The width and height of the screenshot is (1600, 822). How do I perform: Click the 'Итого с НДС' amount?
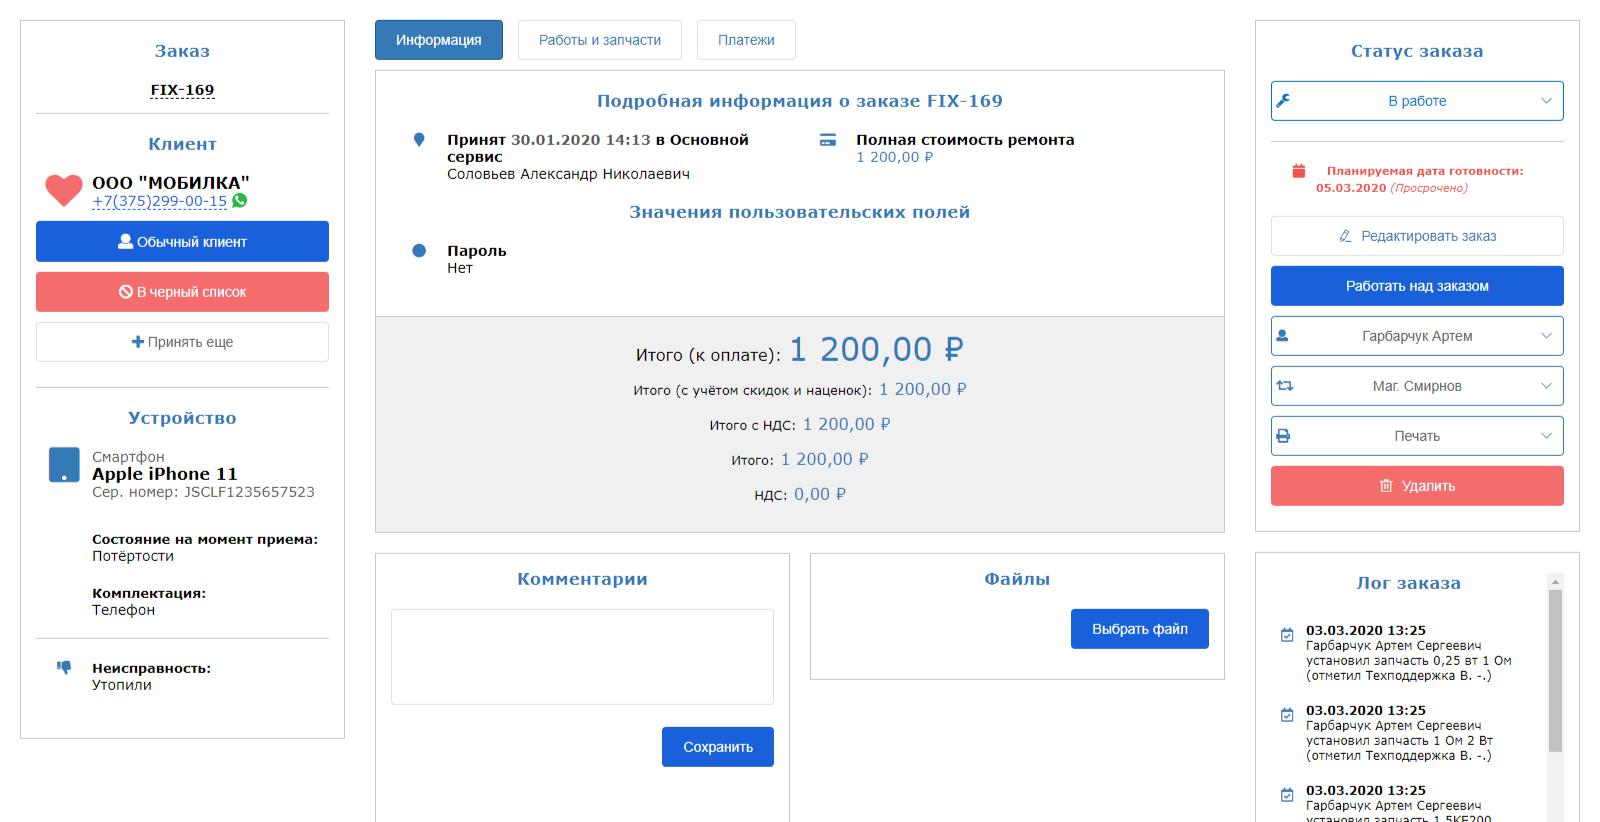[x=846, y=424]
